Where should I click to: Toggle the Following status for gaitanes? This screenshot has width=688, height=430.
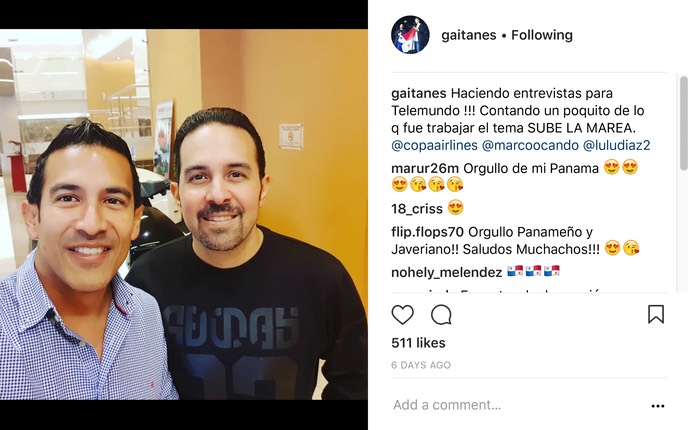[542, 35]
